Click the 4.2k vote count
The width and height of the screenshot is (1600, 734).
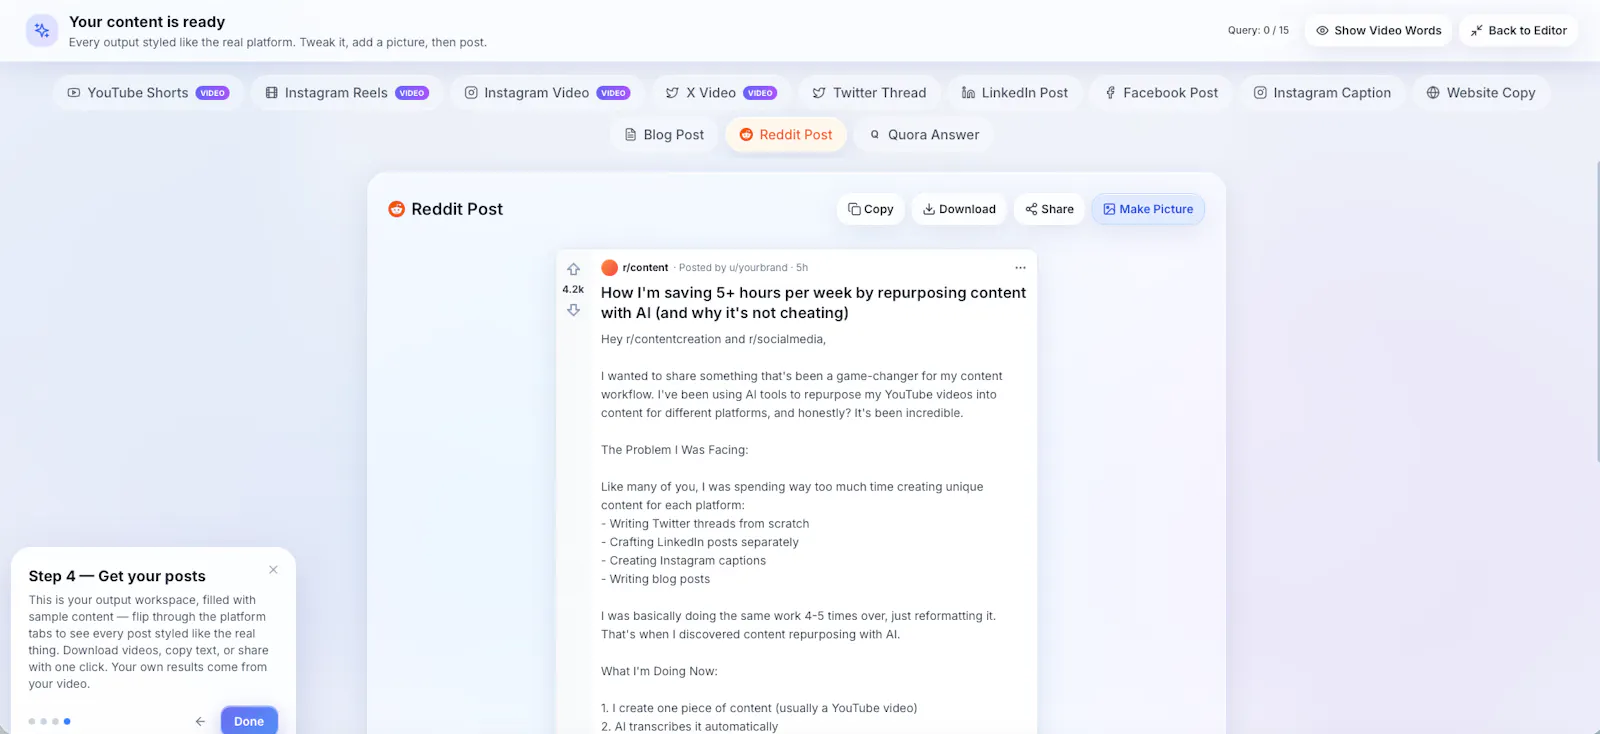(573, 289)
